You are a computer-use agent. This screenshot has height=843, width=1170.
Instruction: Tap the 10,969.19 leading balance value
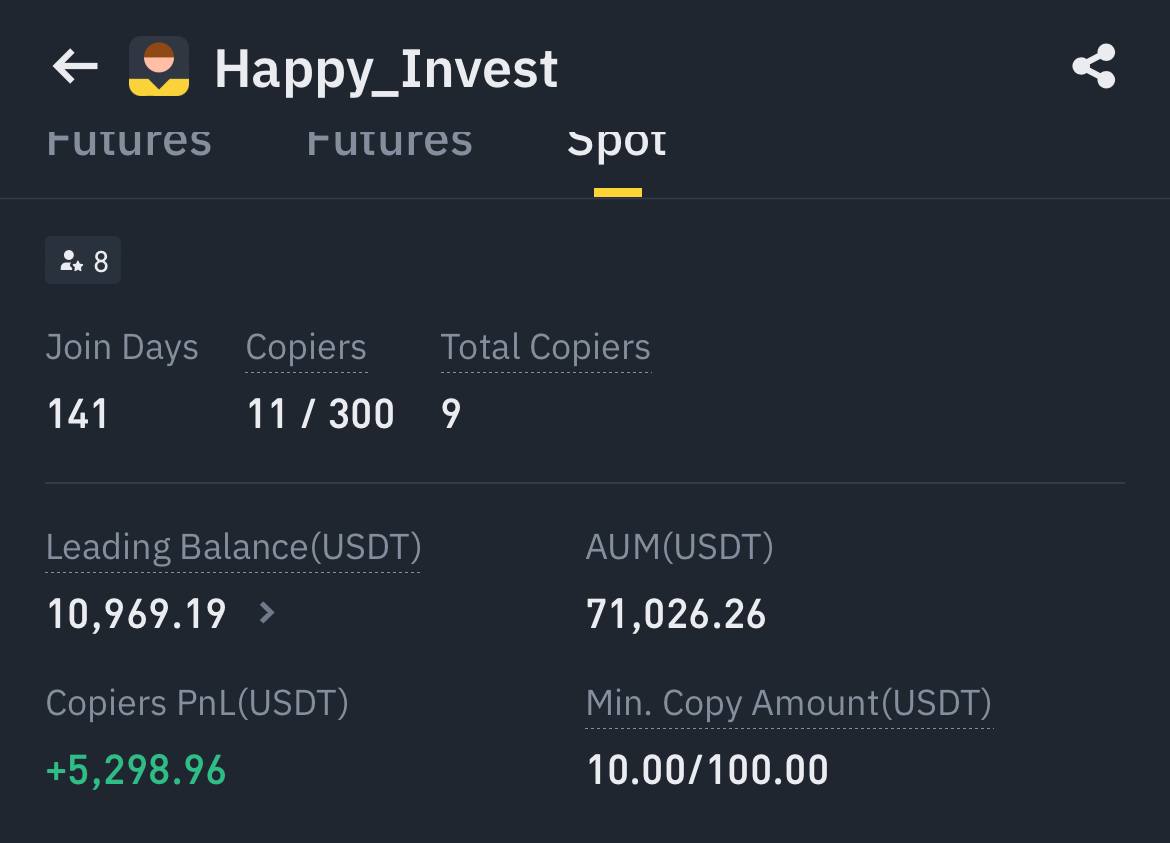click(x=137, y=614)
